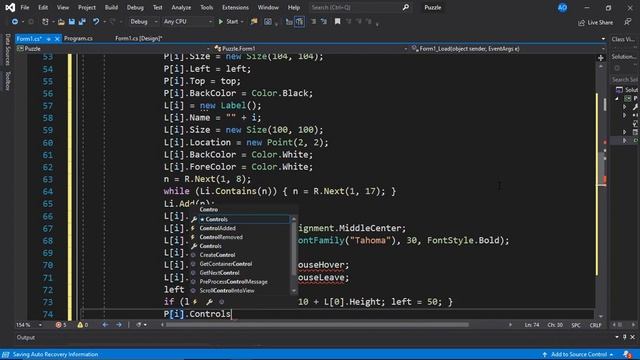The height and width of the screenshot is (360, 640).
Task: Click the SPC indentation indicator
Action: pos(576,325)
